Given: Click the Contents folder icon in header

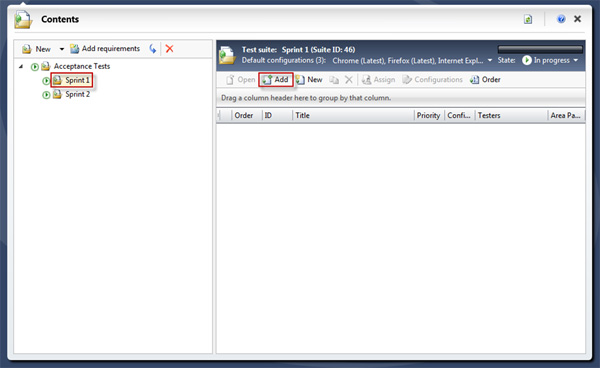Looking at the screenshot, I should [23, 20].
